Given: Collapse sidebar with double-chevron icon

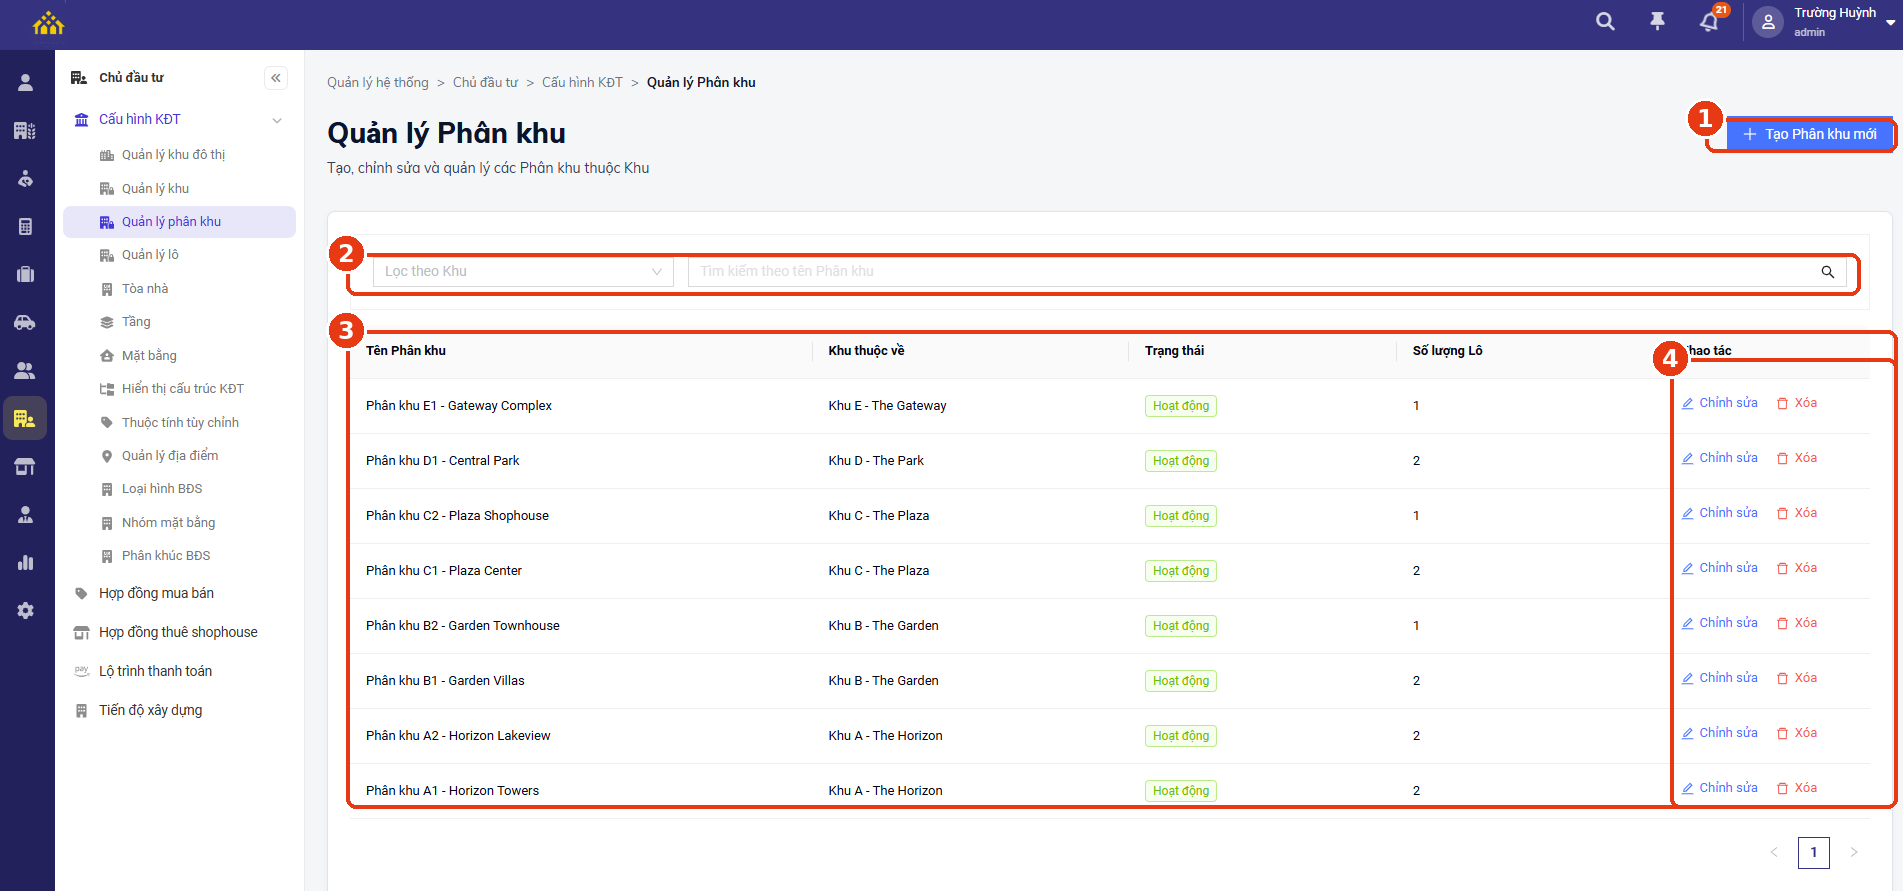Looking at the screenshot, I should (276, 78).
